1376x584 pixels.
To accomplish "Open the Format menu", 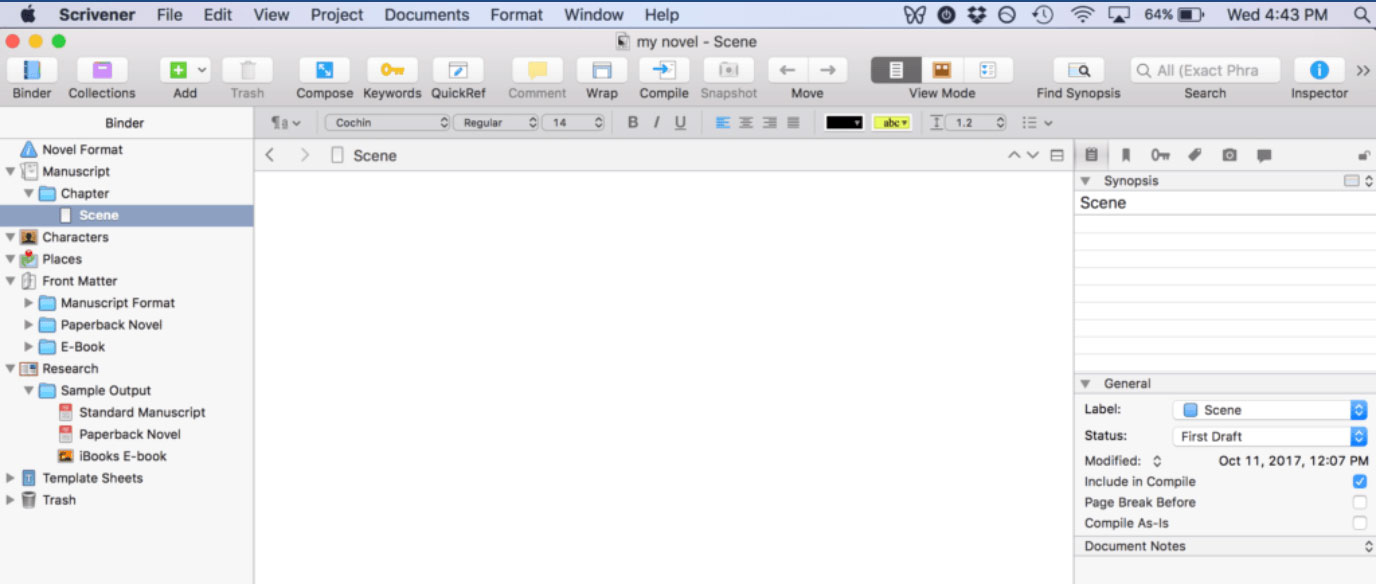I will tap(516, 15).
